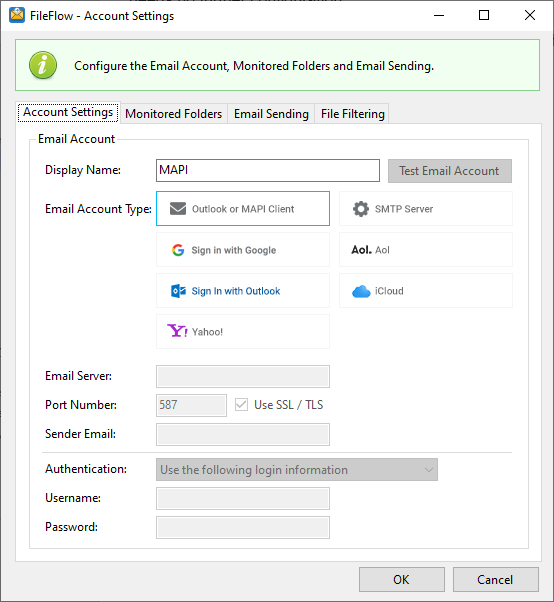Switch to the Email Sending tab
The image size is (554, 602).
[271, 114]
